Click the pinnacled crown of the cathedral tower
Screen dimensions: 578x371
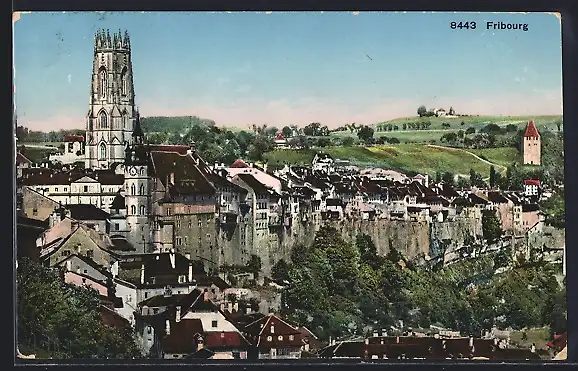click(112, 40)
